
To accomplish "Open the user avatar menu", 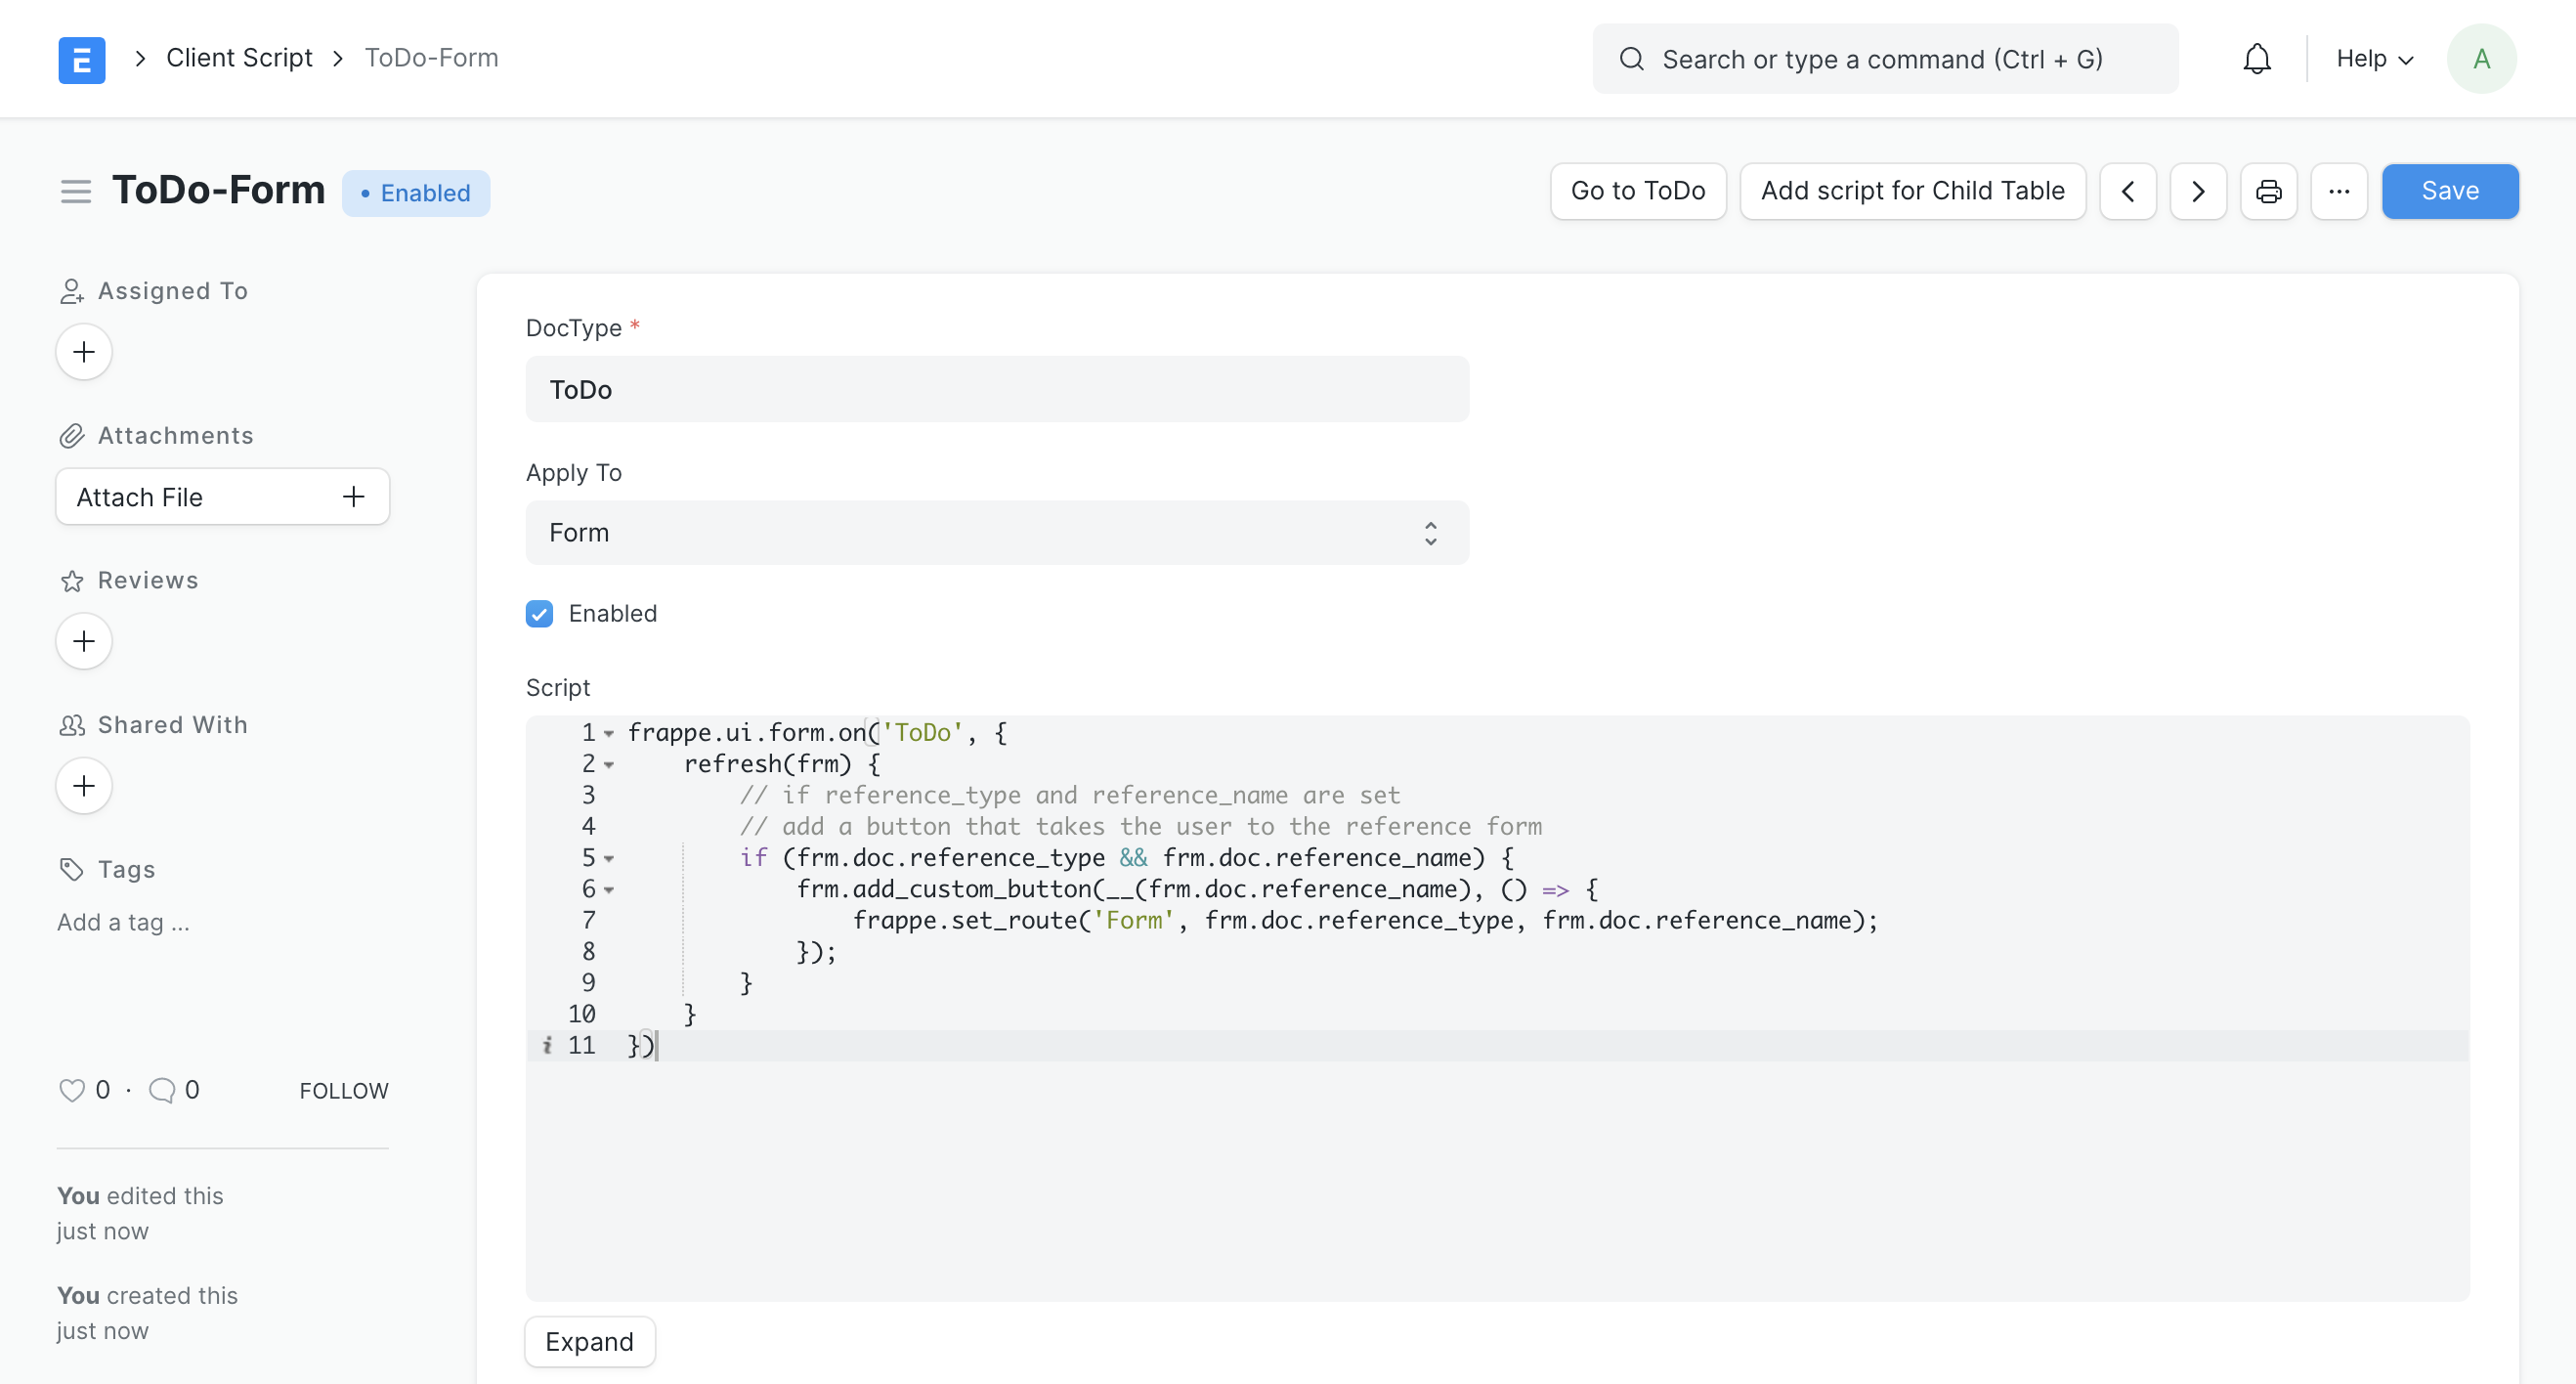I will (2482, 58).
